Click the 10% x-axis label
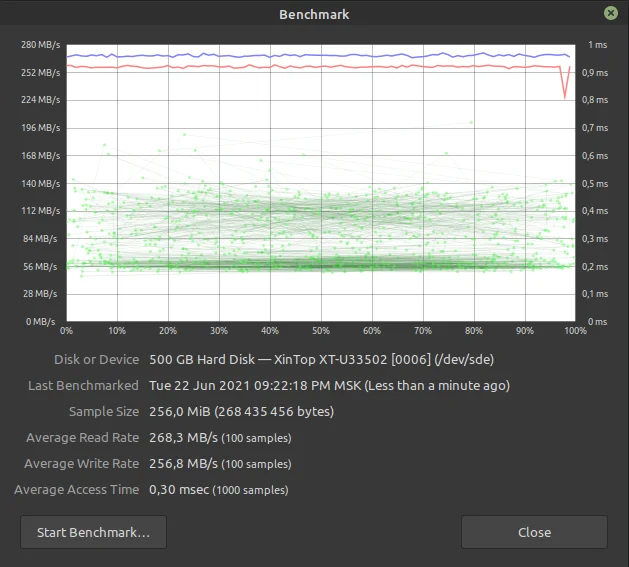 pos(117,331)
